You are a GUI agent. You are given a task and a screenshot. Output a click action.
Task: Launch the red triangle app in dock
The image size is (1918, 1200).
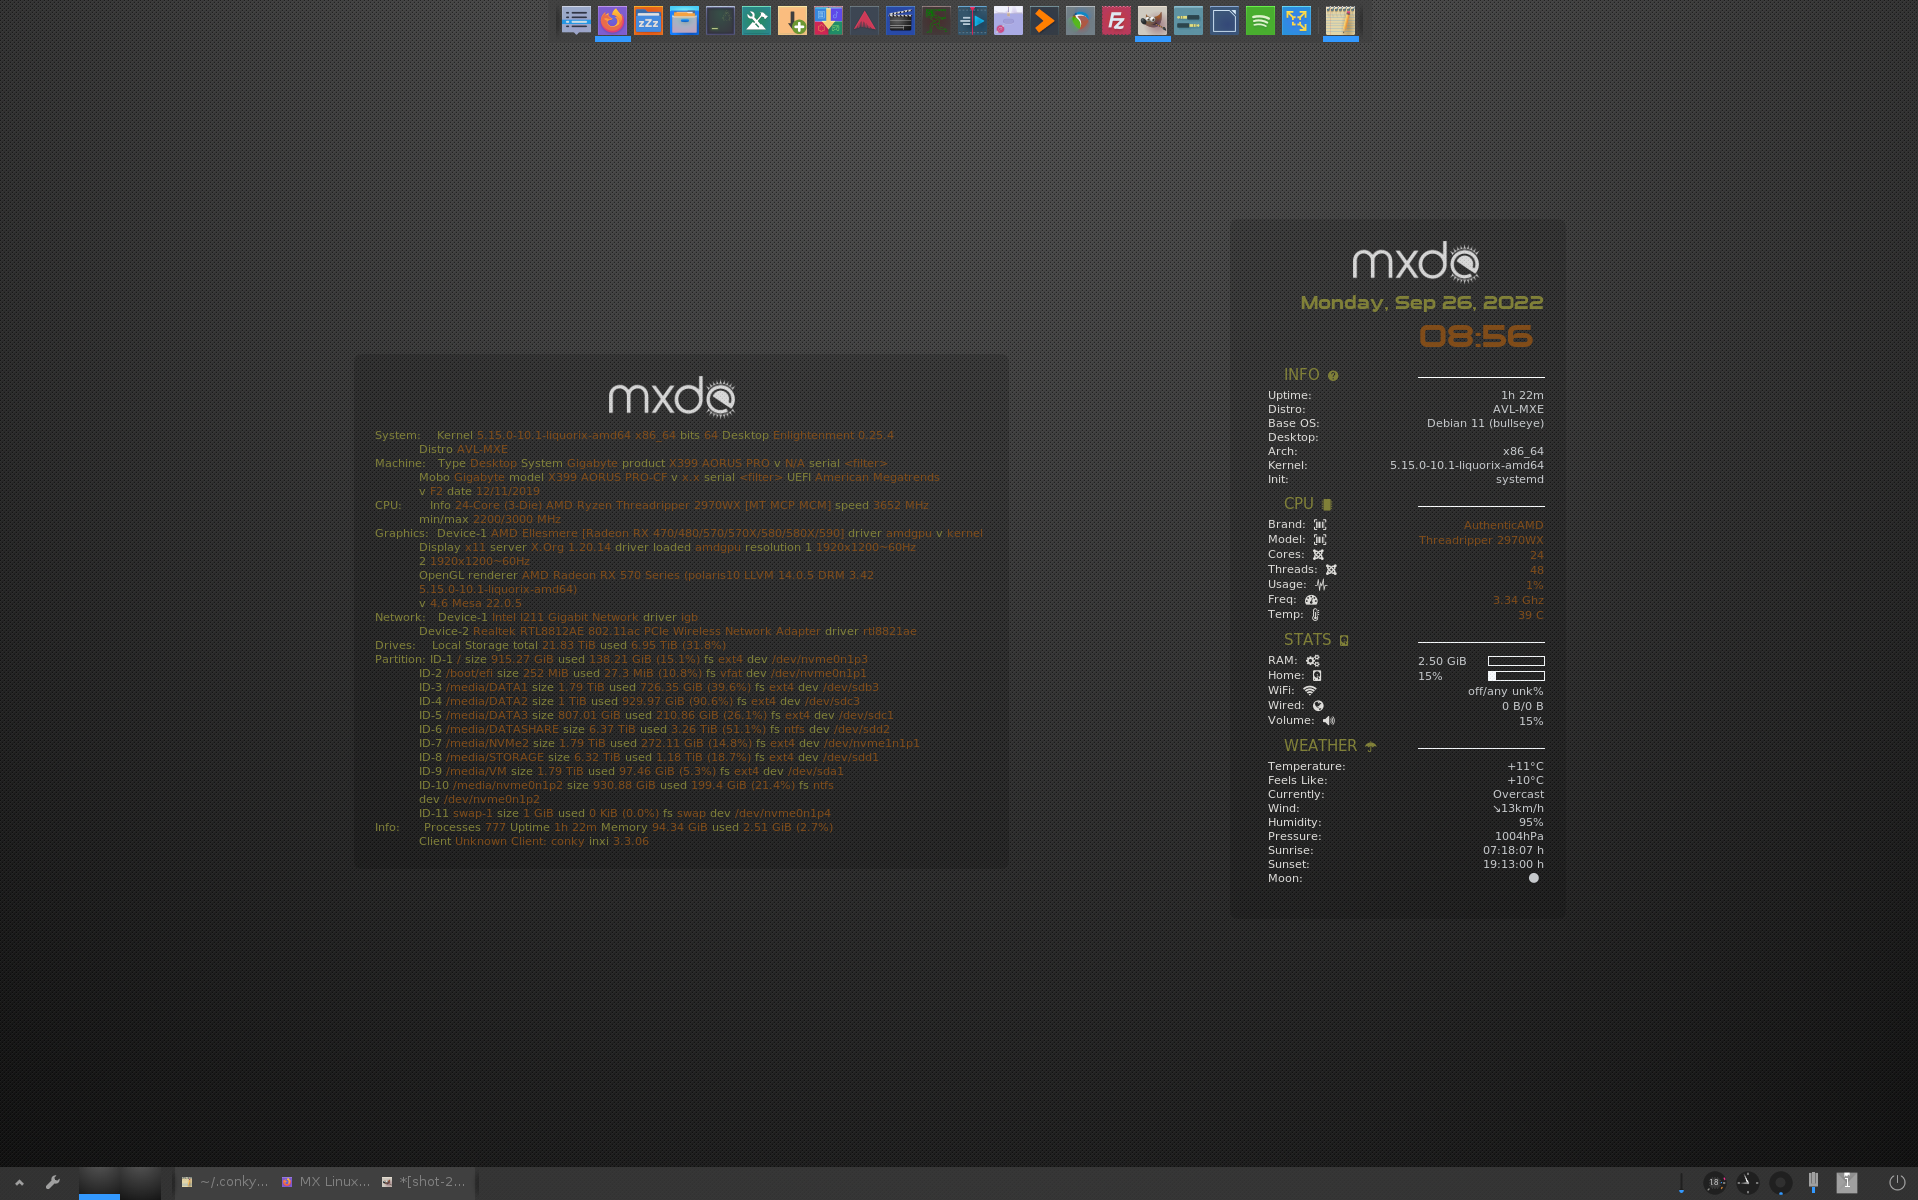tap(864, 21)
